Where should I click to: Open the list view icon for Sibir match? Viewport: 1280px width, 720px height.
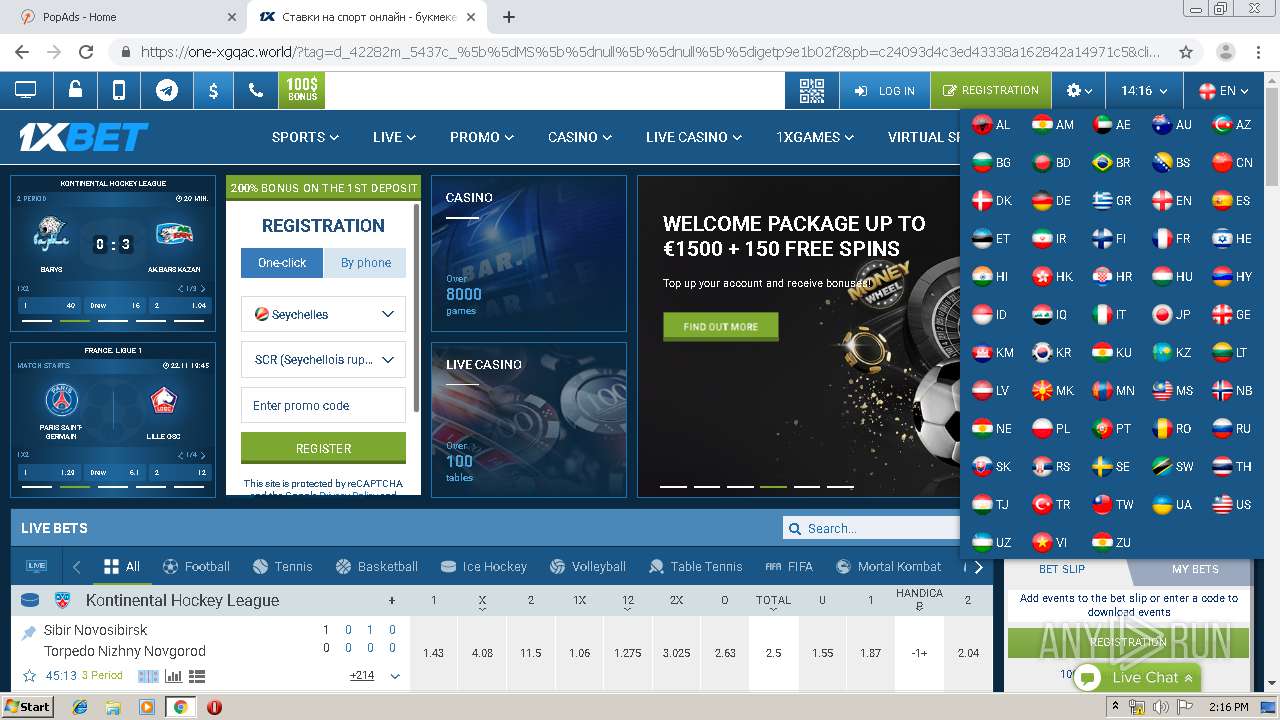196,676
